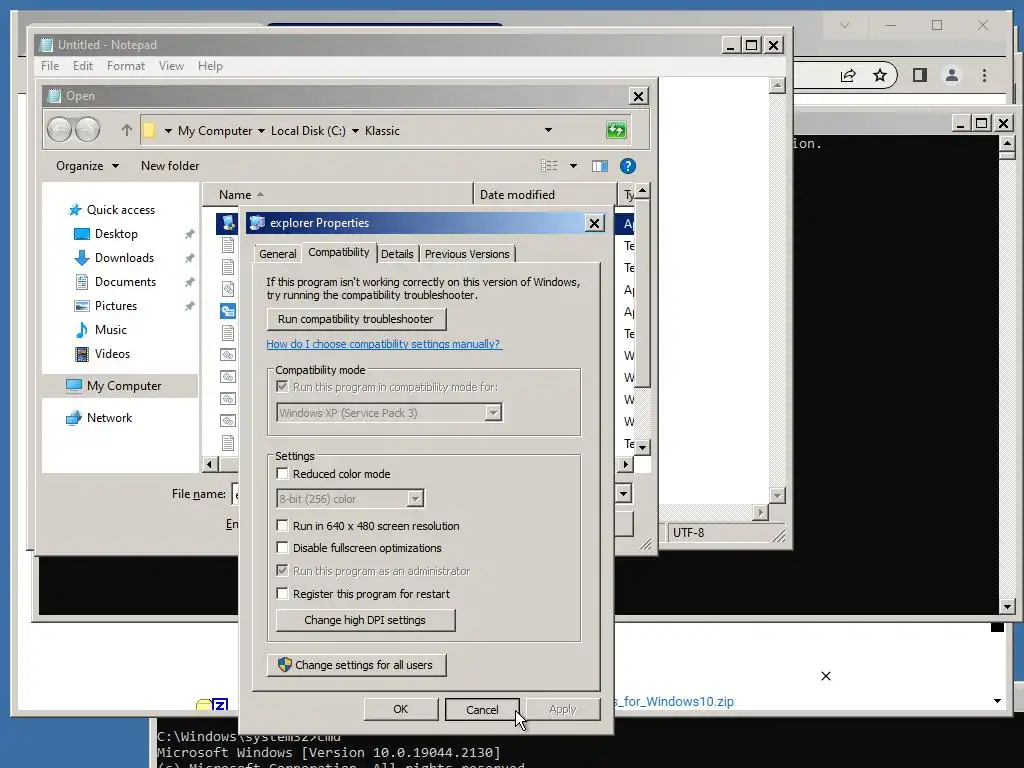Open Desktop in the navigation pane
1024x768 pixels.
tap(116, 234)
